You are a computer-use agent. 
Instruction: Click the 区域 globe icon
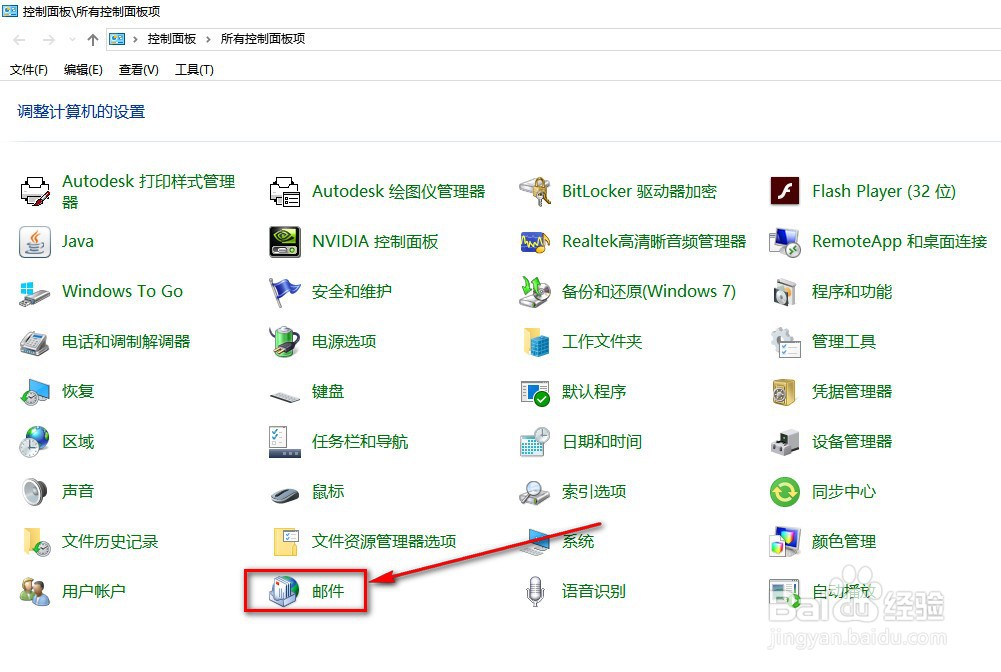click(35, 442)
